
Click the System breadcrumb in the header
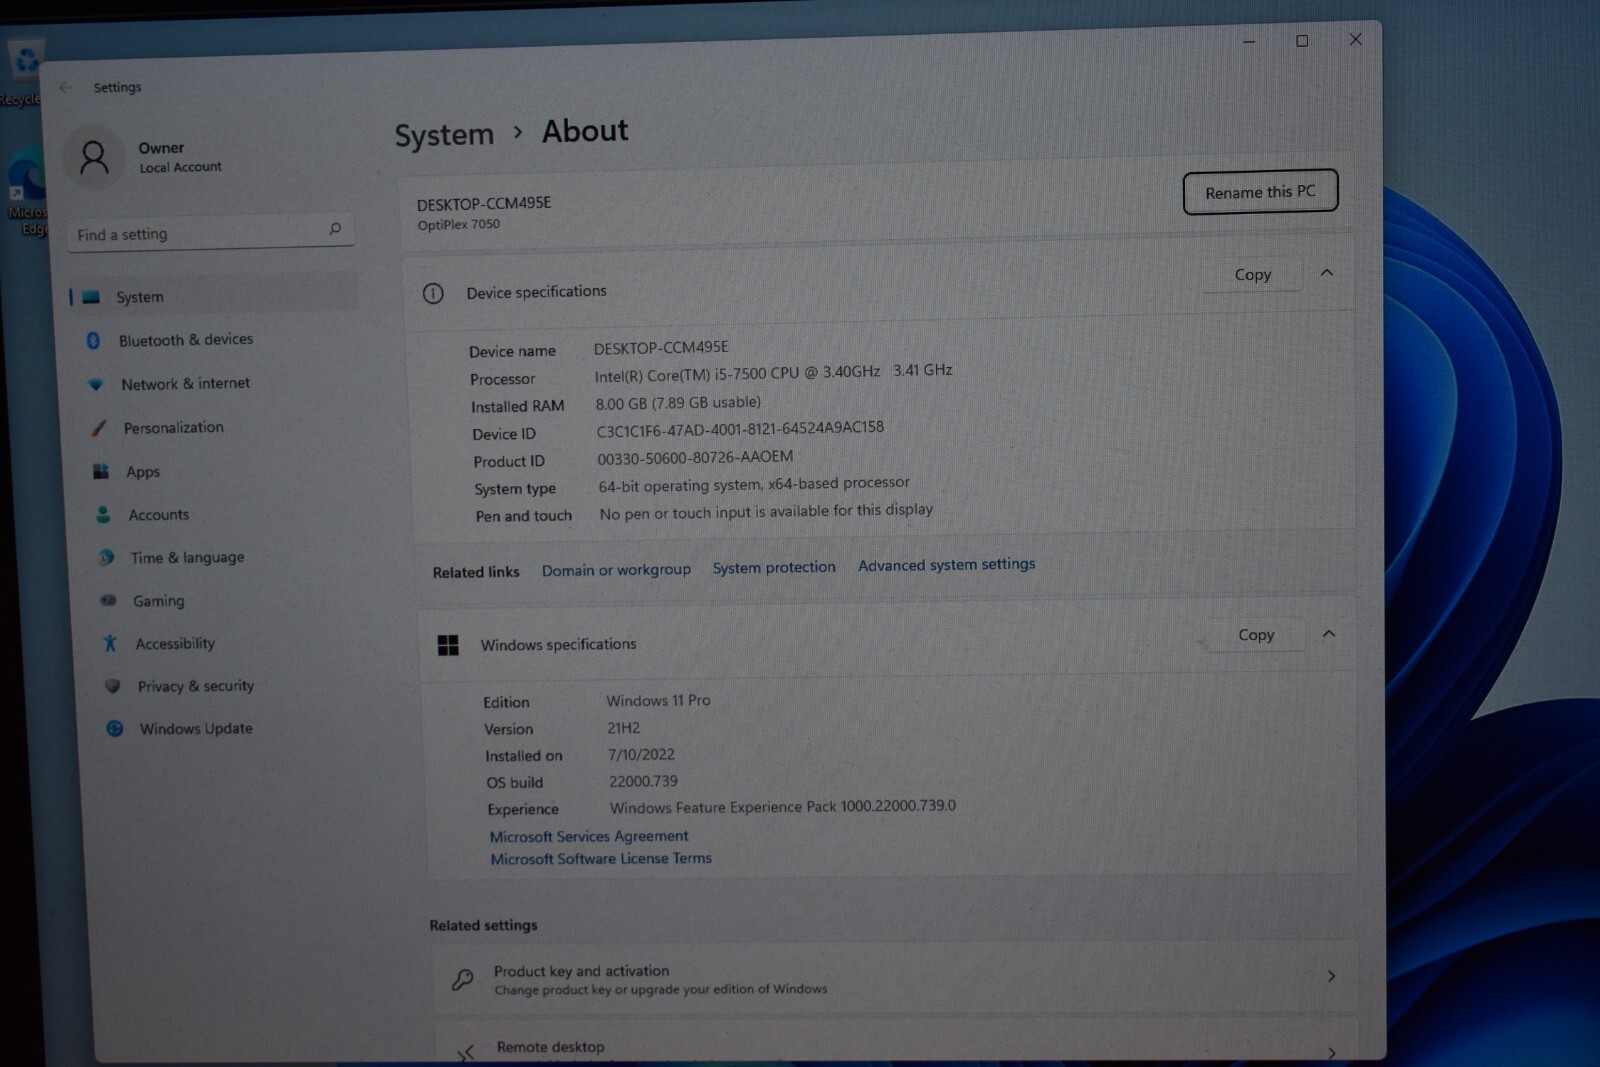click(444, 135)
